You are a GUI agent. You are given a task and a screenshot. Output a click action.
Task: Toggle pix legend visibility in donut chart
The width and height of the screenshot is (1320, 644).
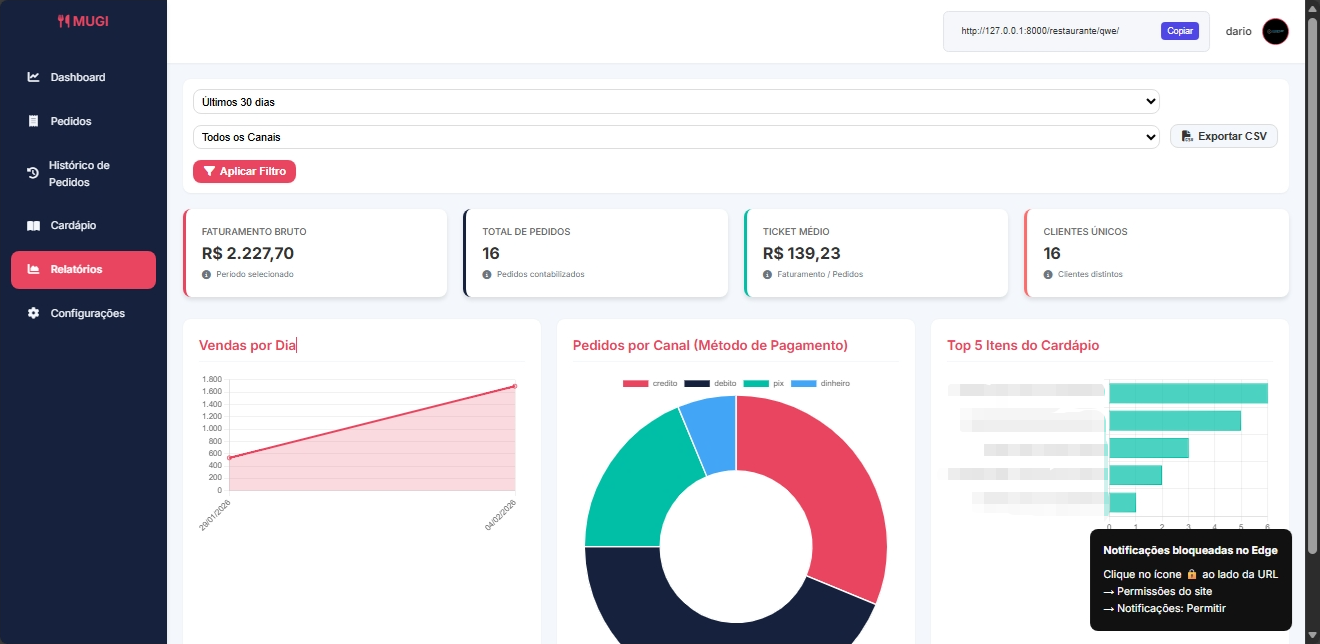[765, 384]
